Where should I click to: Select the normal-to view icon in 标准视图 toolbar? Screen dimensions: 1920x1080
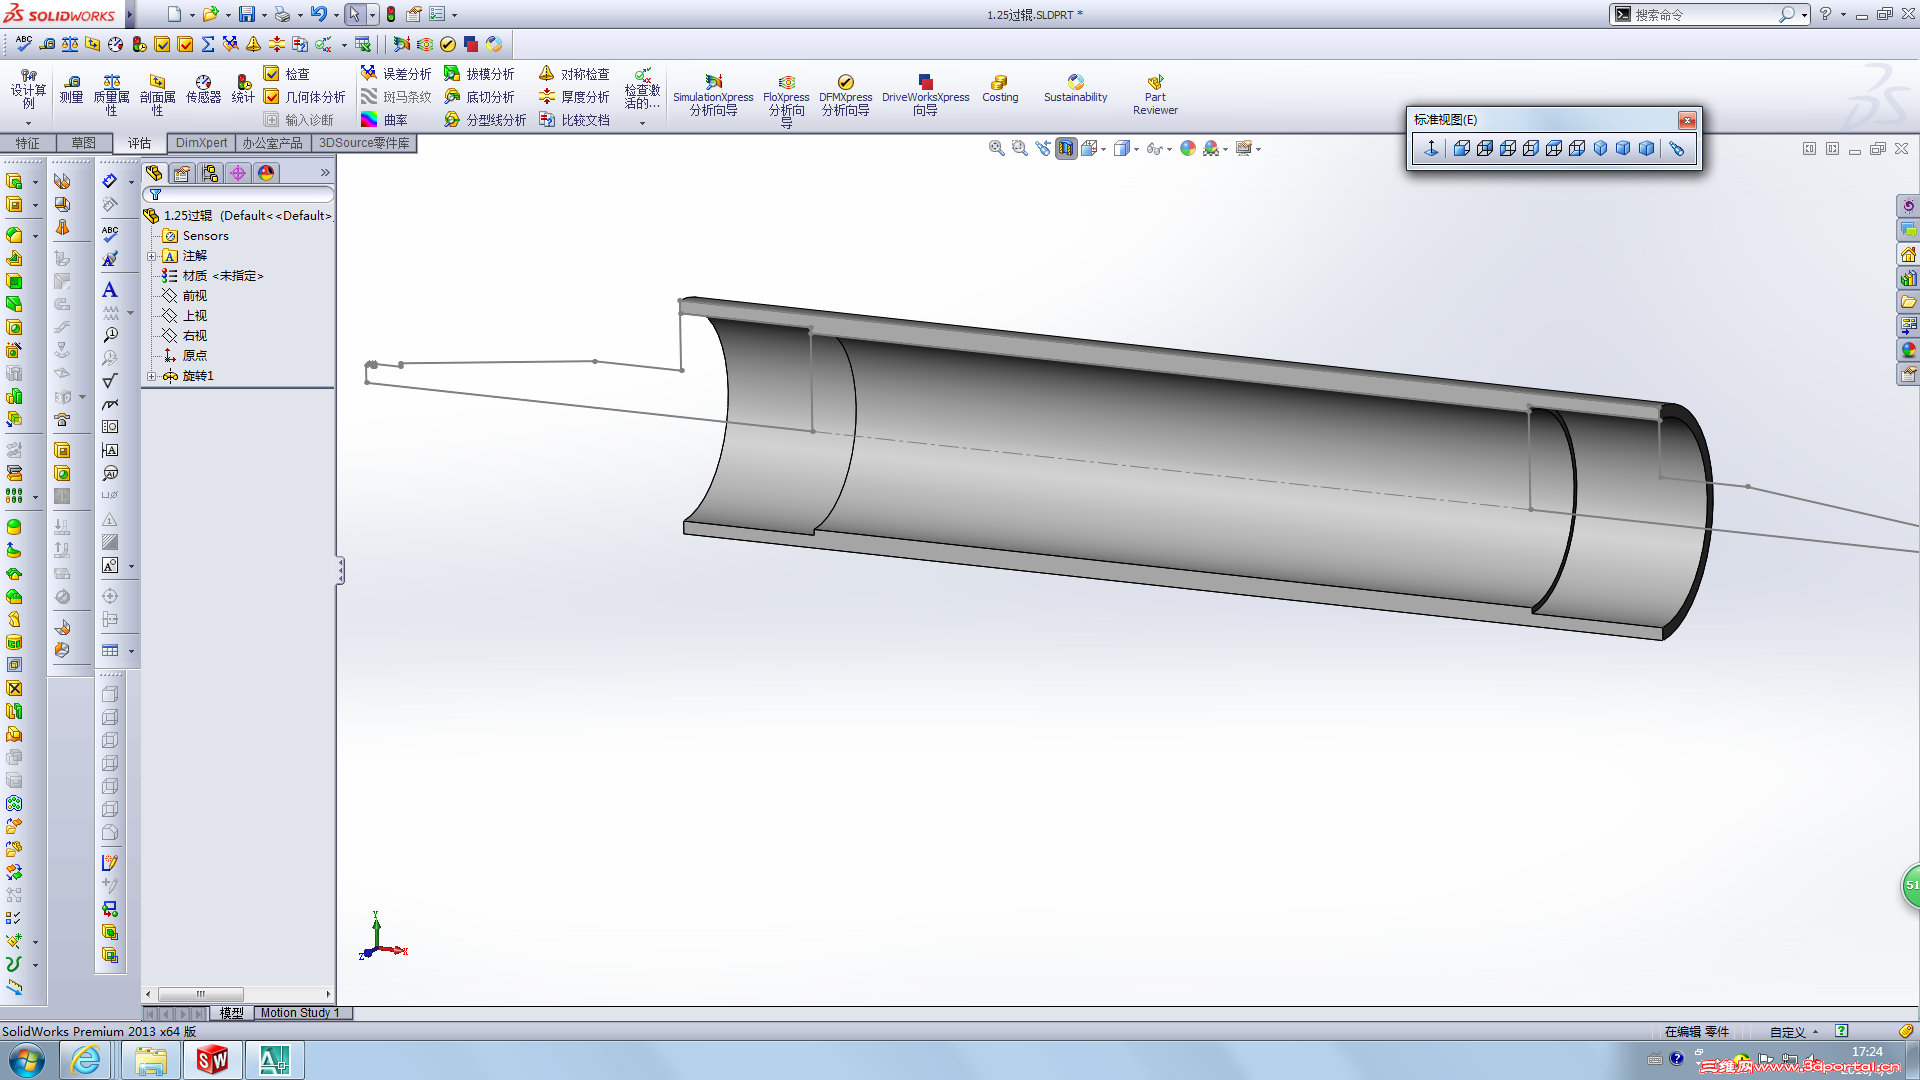1431,148
